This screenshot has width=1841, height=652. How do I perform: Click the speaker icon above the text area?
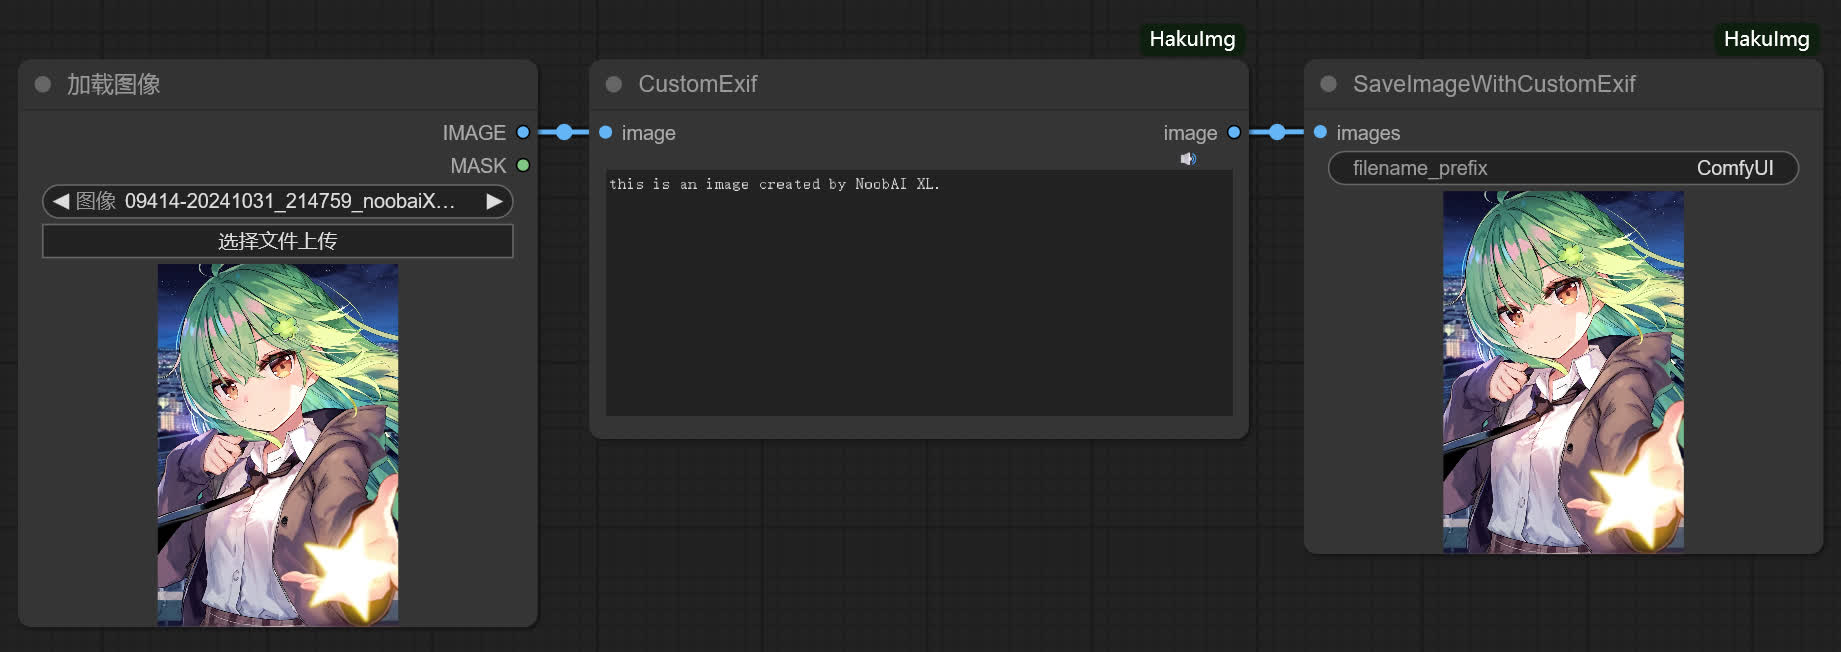(x=1188, y=159)
